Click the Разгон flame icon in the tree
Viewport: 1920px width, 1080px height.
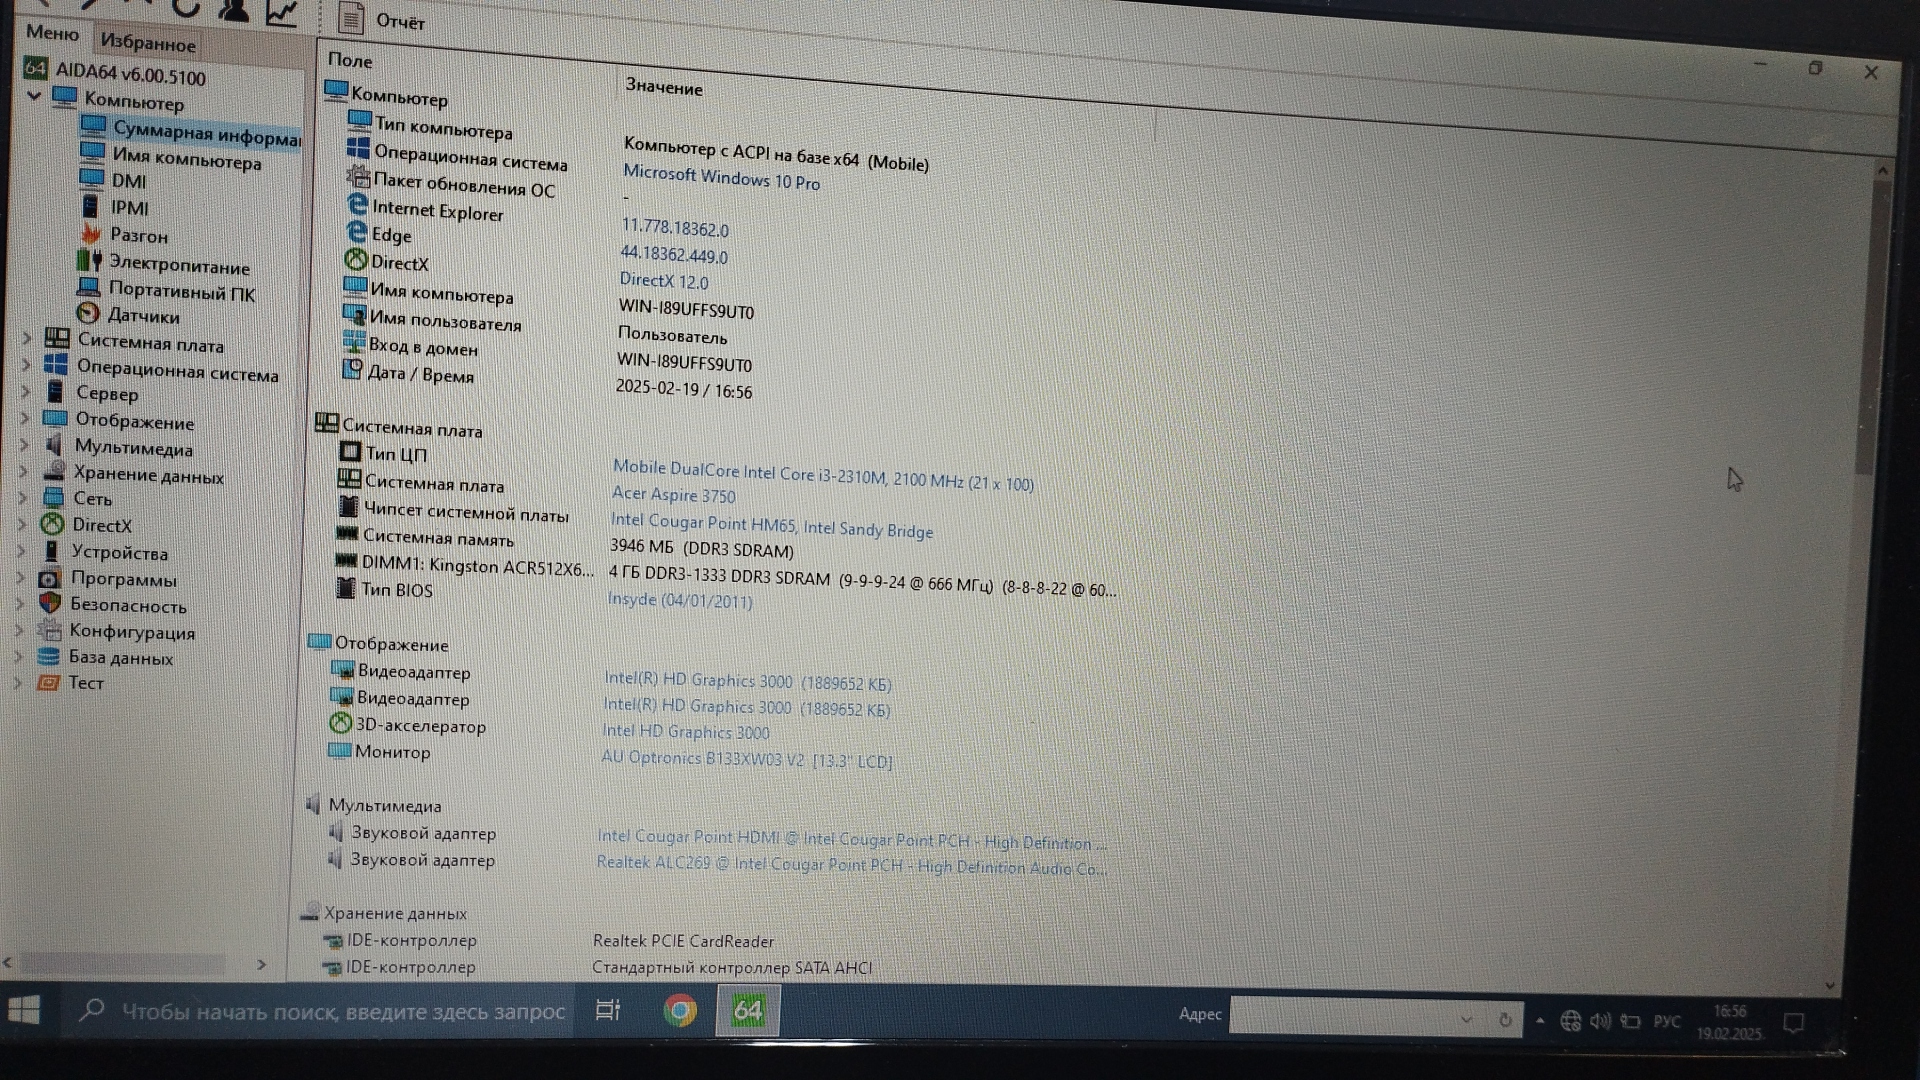(90, 233)
